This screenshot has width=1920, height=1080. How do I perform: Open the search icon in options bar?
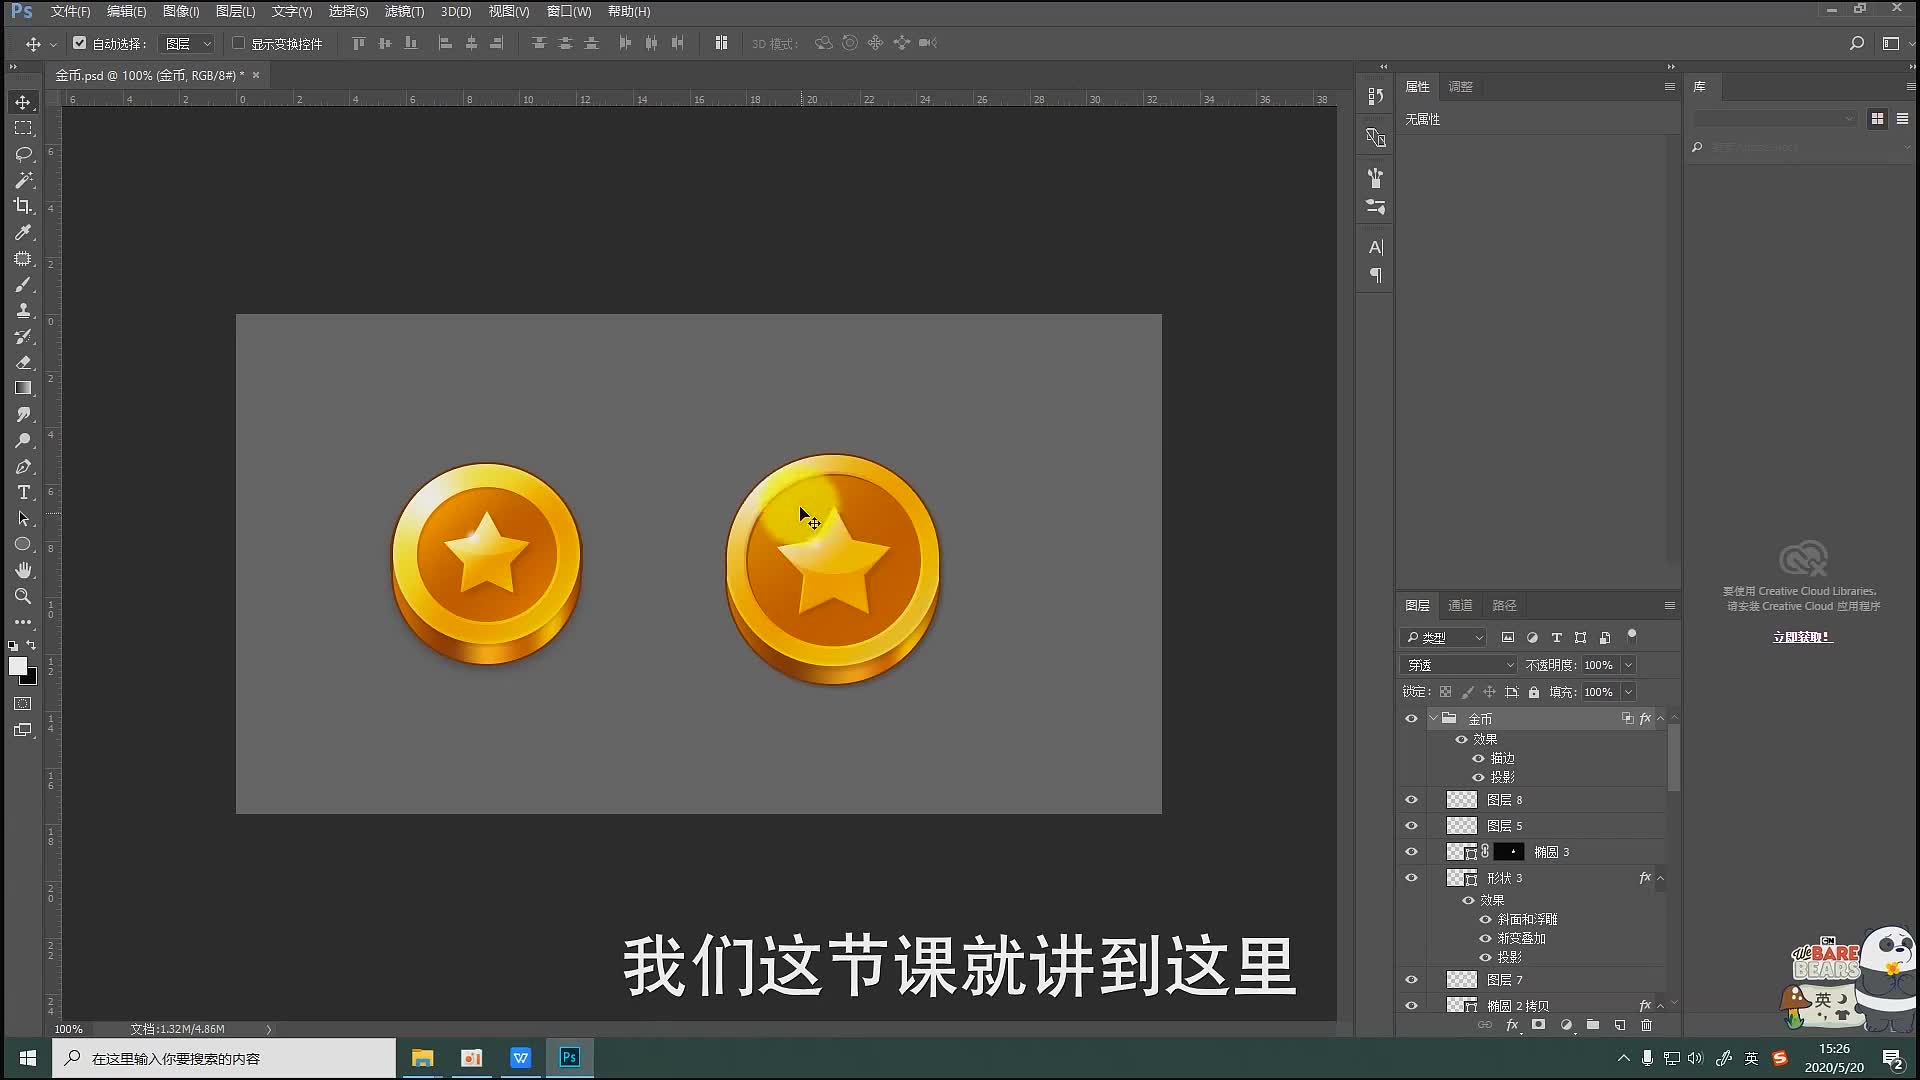[x=1857, y=43]
